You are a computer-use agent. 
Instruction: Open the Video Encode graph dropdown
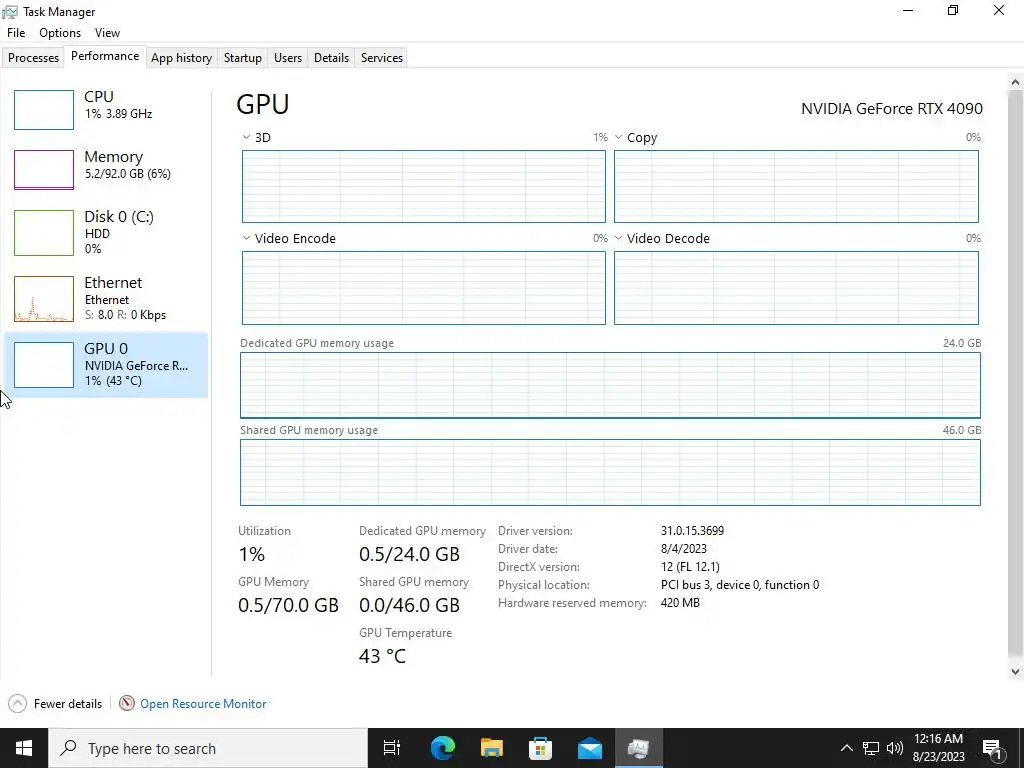click(x=246, y=238)
